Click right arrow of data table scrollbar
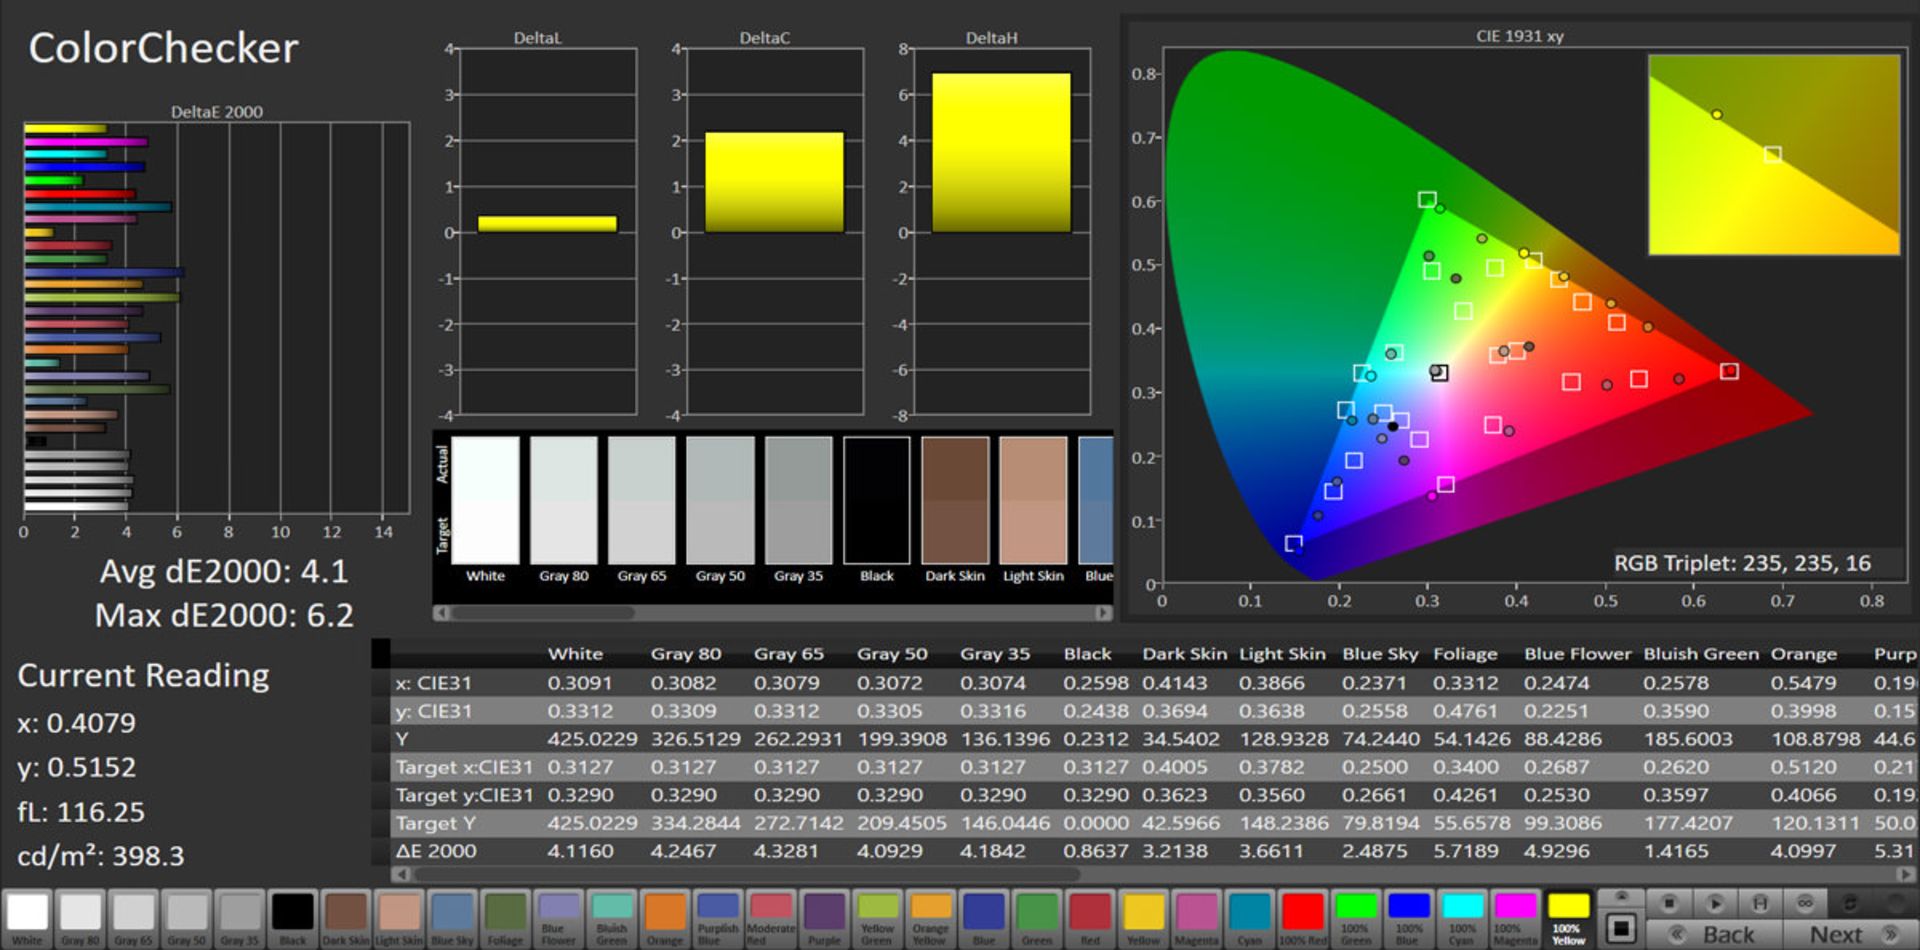Screen dimensions: 1920x950 click(1906, 874)
